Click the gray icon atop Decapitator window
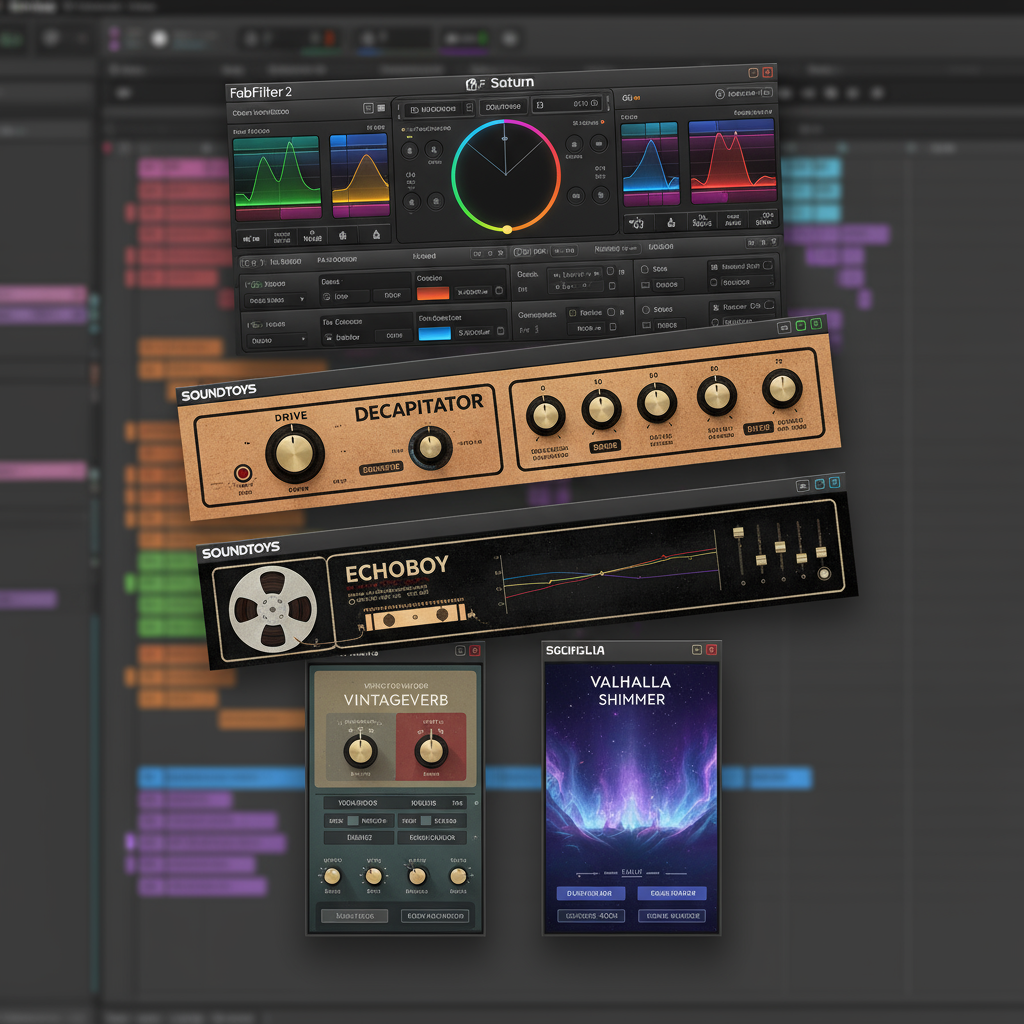The image size is (1024, 1024). (784, 327)
